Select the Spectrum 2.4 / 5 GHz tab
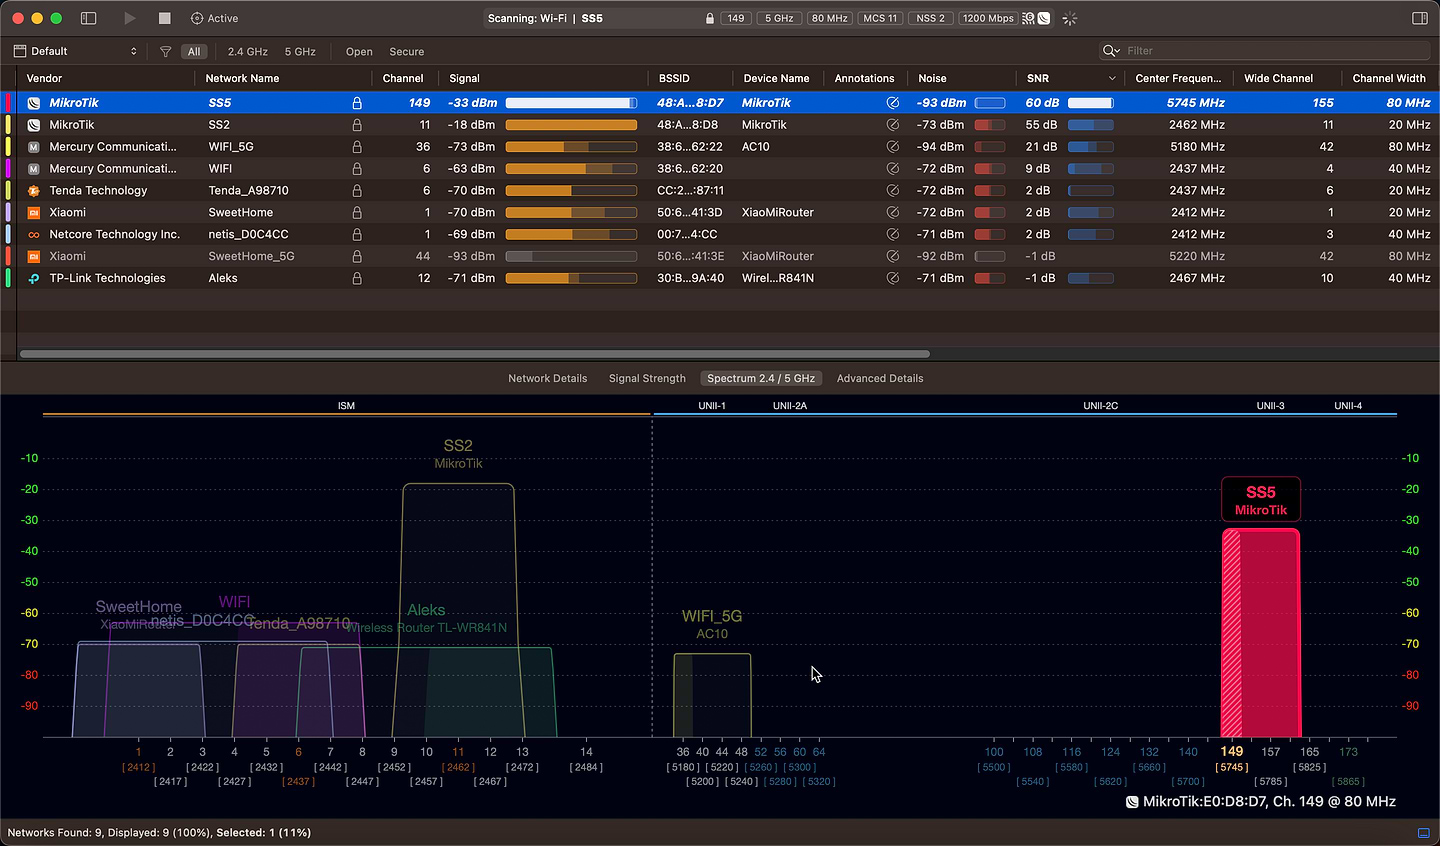 coord(761,378)
